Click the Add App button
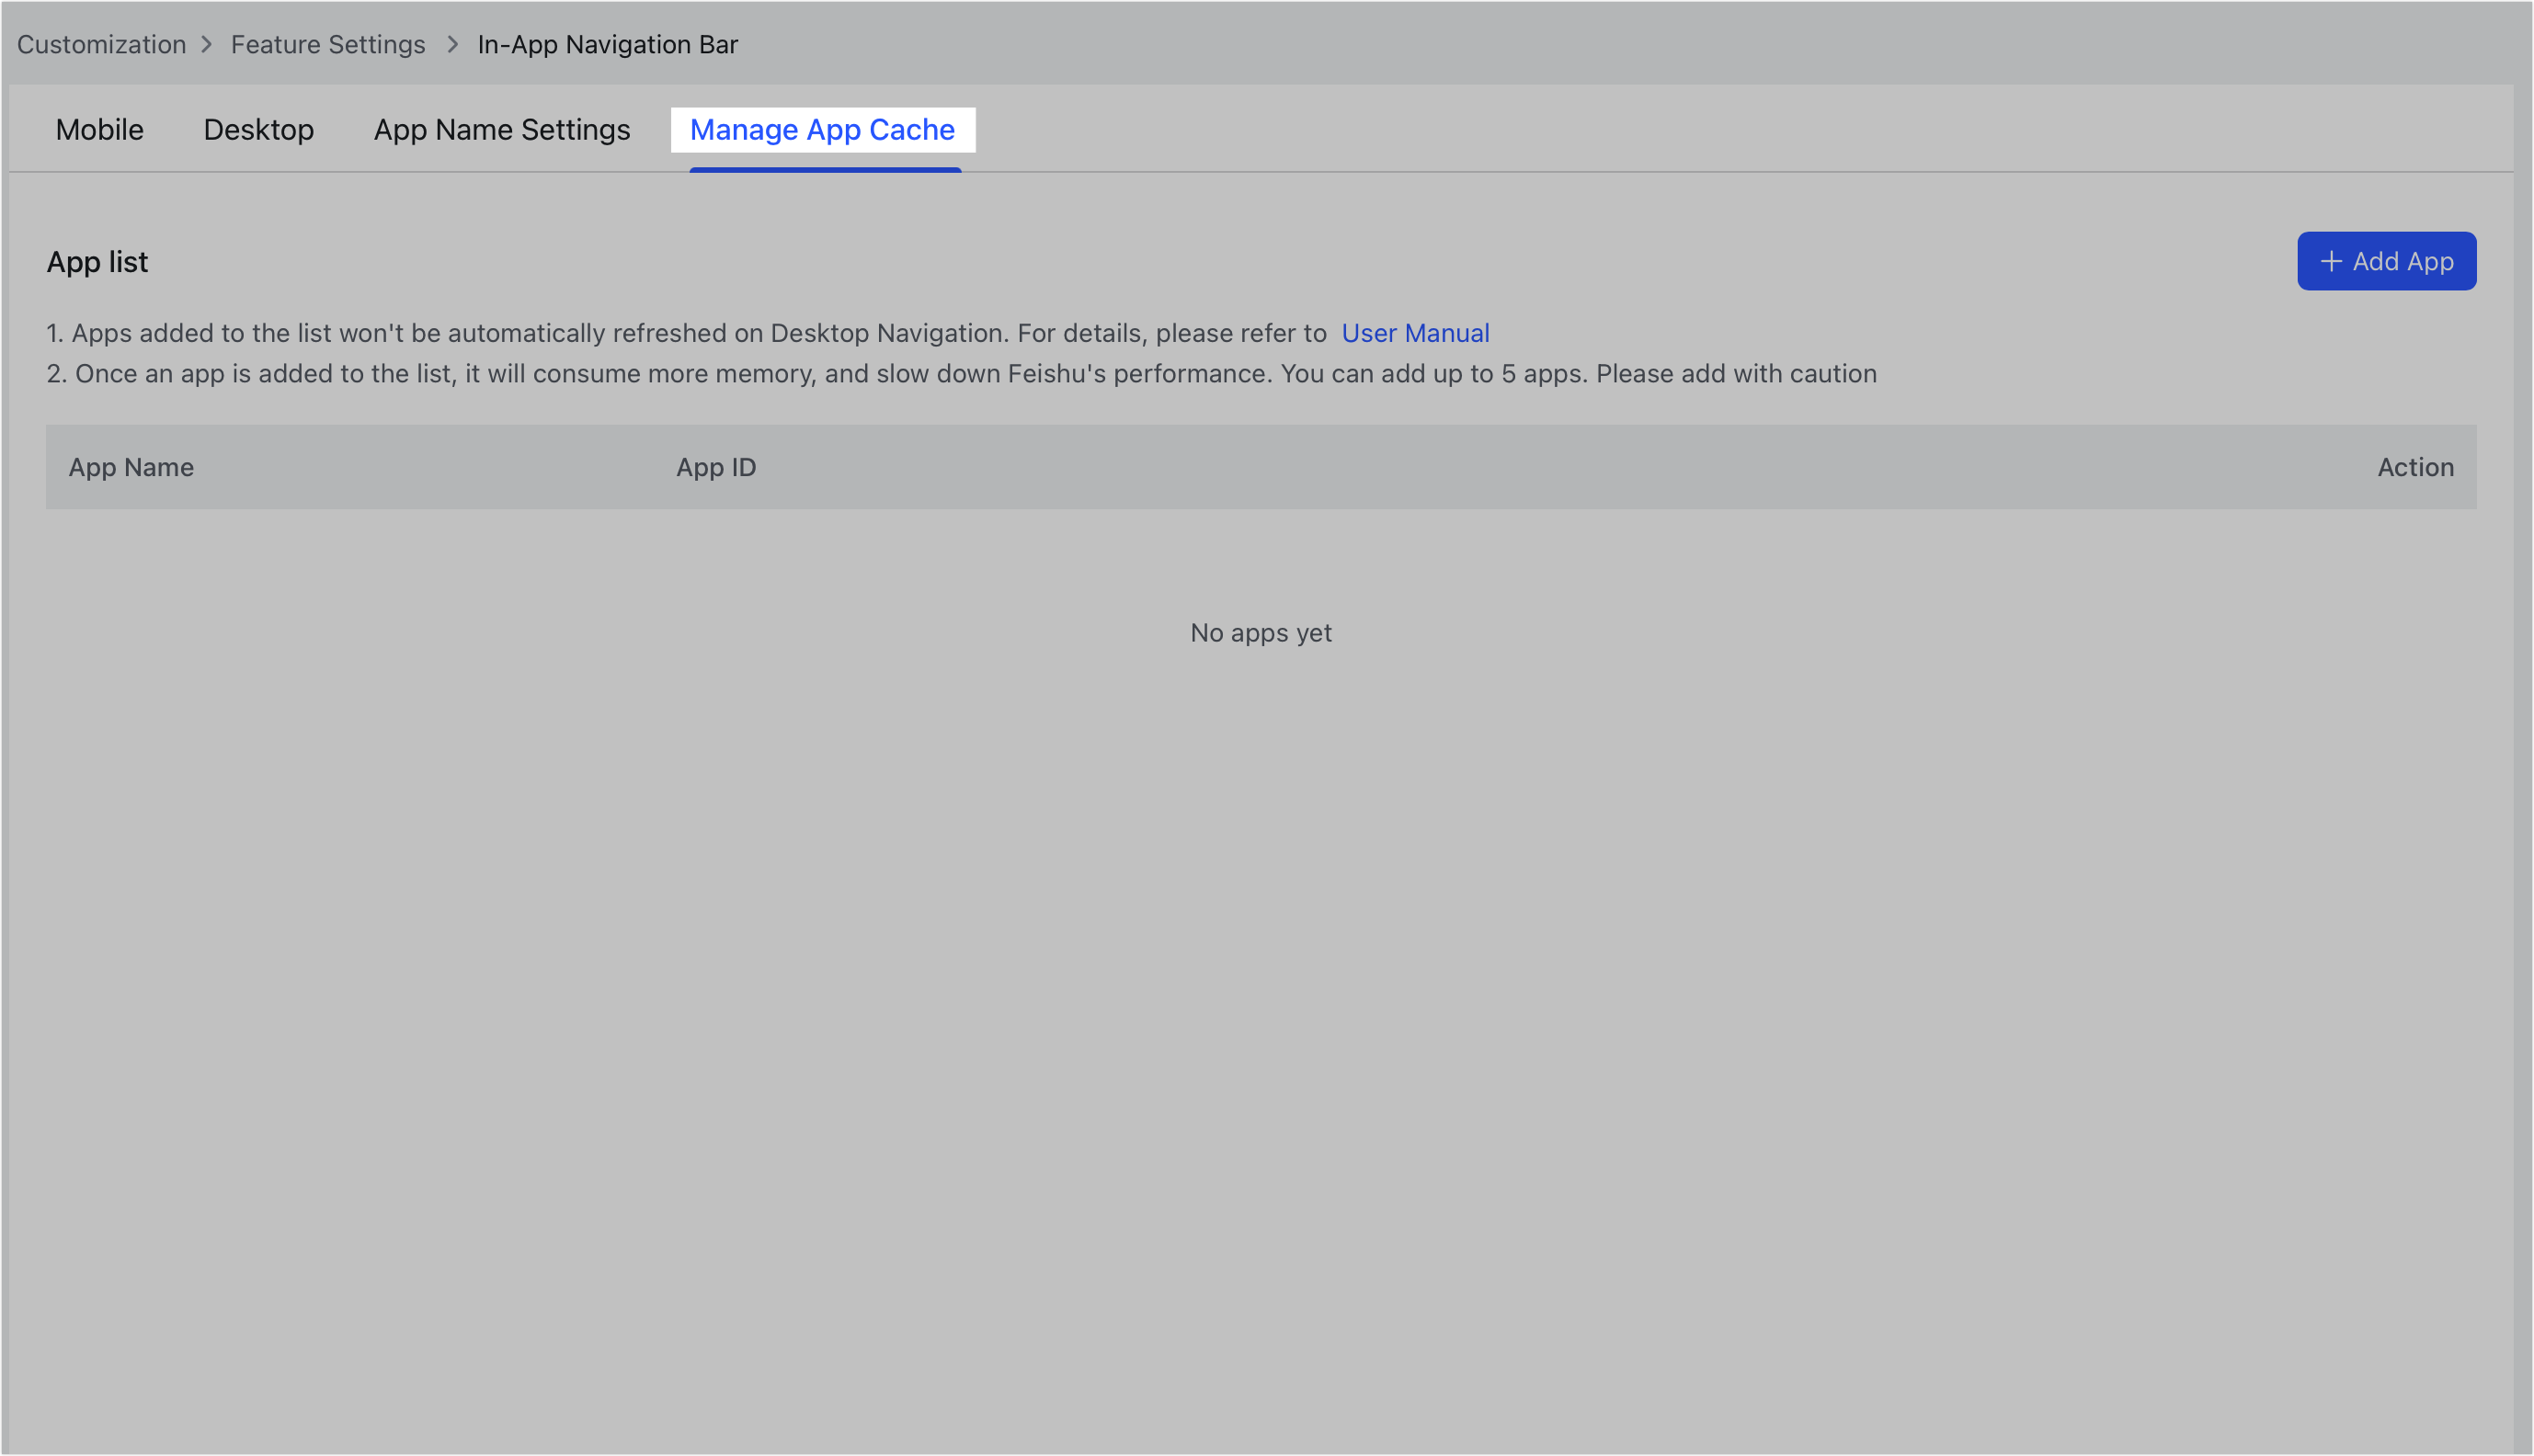The height and width of the screenshot is (1456, 2534). pyautogui.click(x=2386, y=260)
